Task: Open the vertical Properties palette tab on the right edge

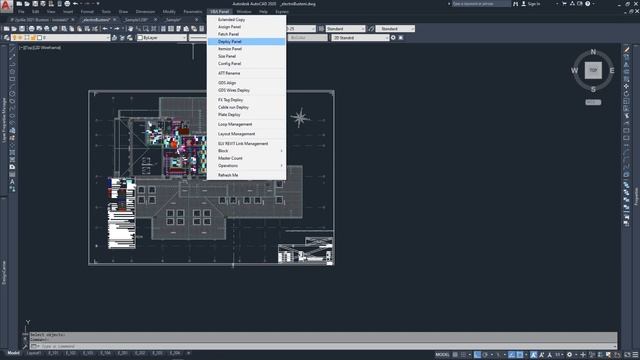Action: 636,196
